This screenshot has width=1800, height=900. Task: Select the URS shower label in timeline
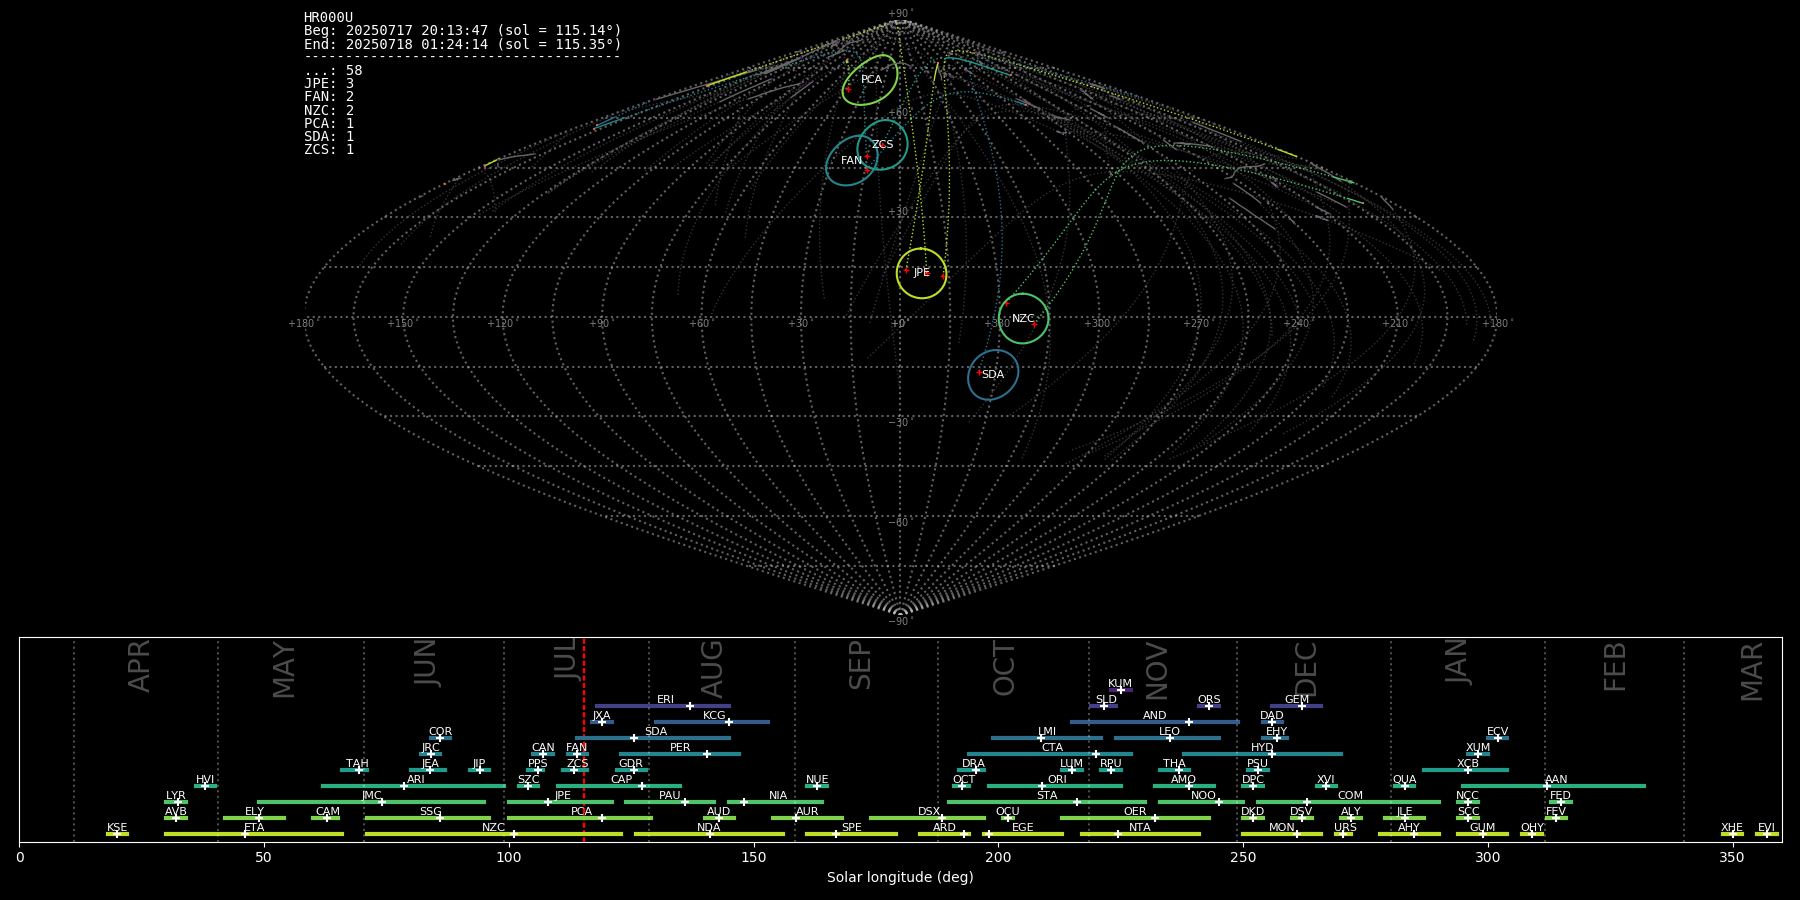pyautogui.click(x=1345, y=828)
